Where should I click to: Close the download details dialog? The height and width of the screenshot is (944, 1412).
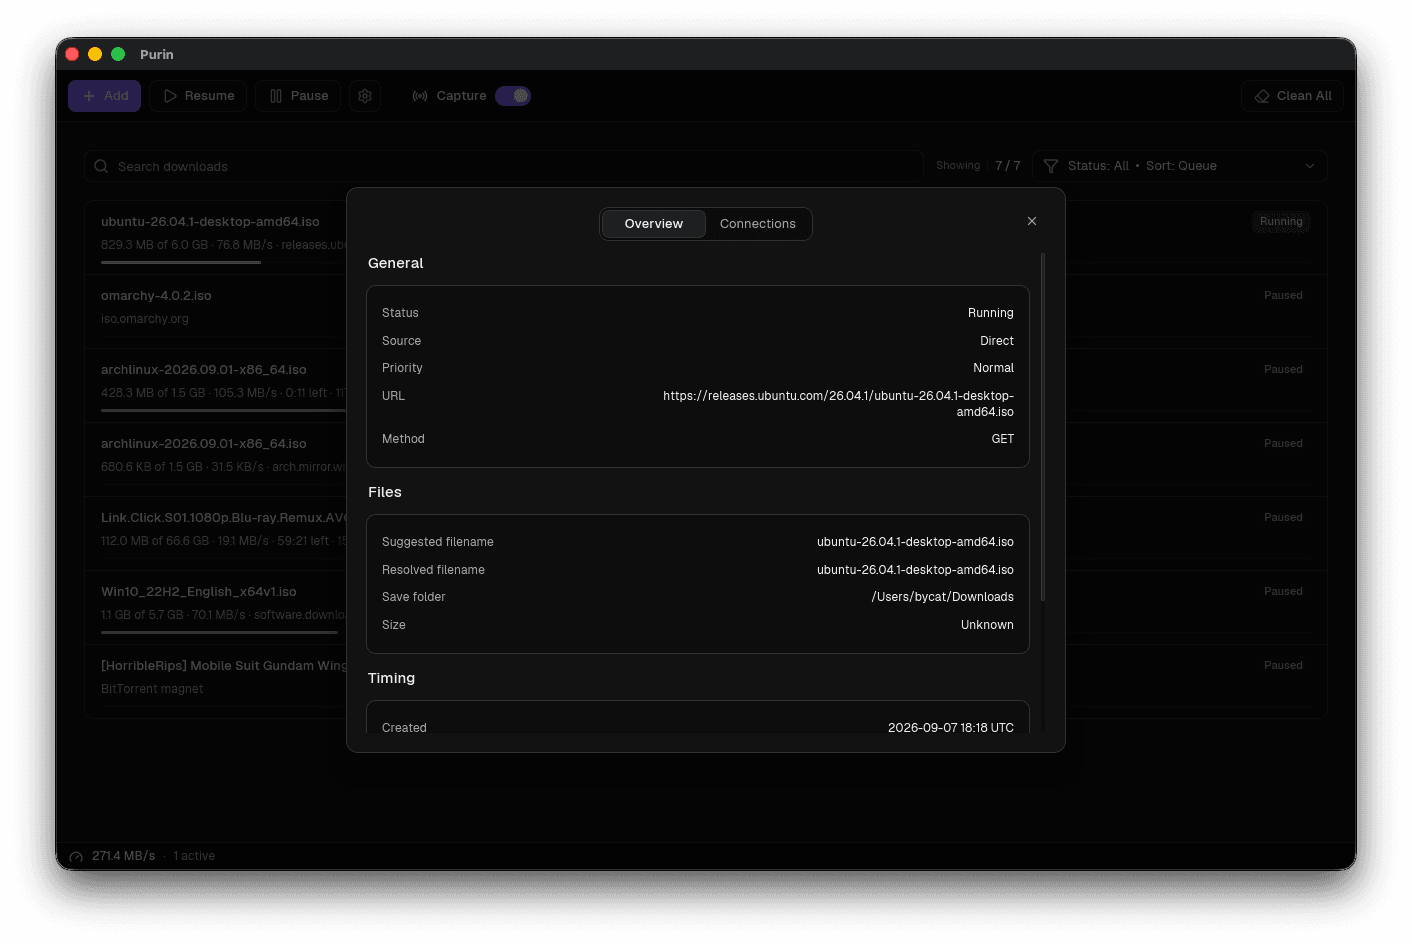pos(1032,221)
